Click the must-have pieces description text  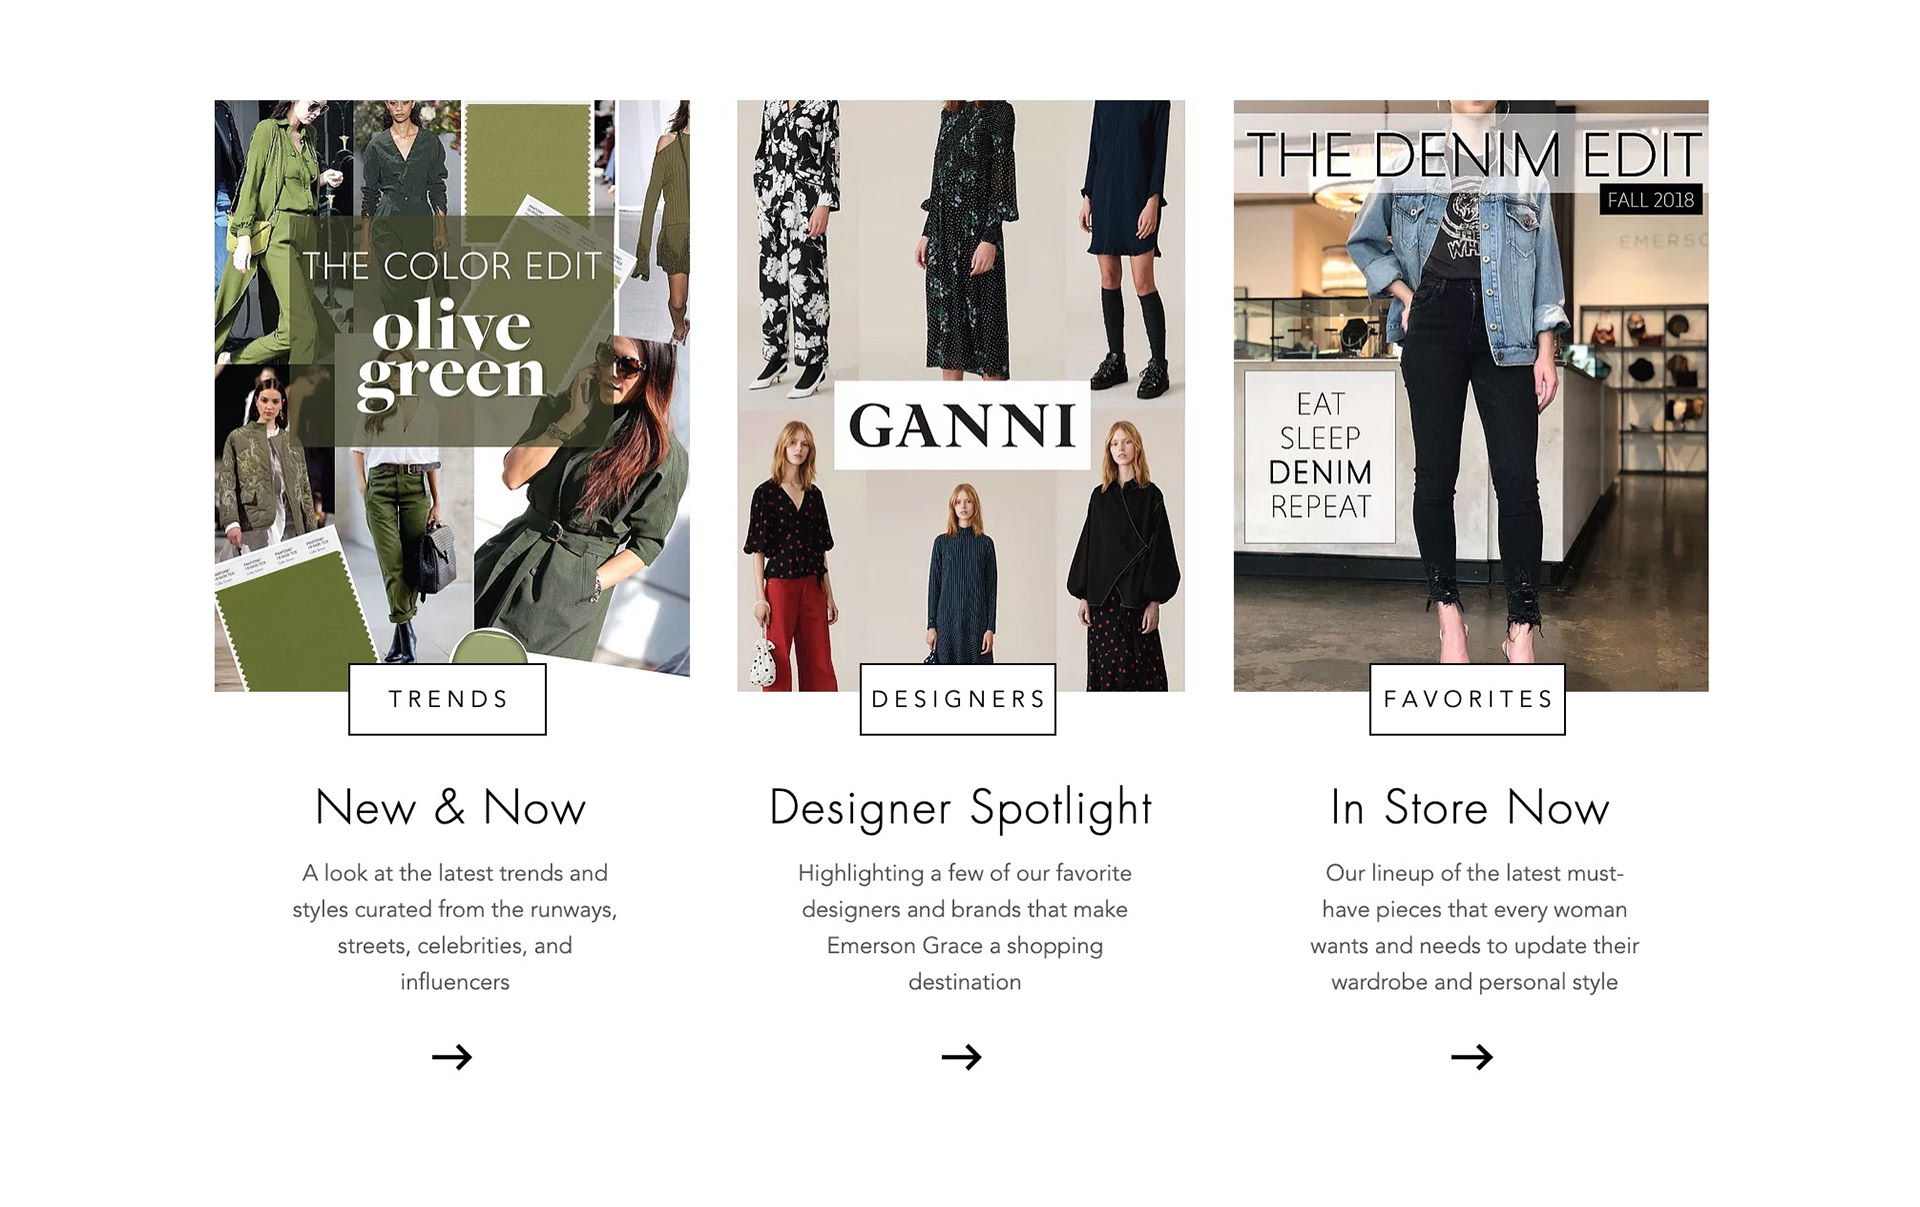tap(1475, 927)
